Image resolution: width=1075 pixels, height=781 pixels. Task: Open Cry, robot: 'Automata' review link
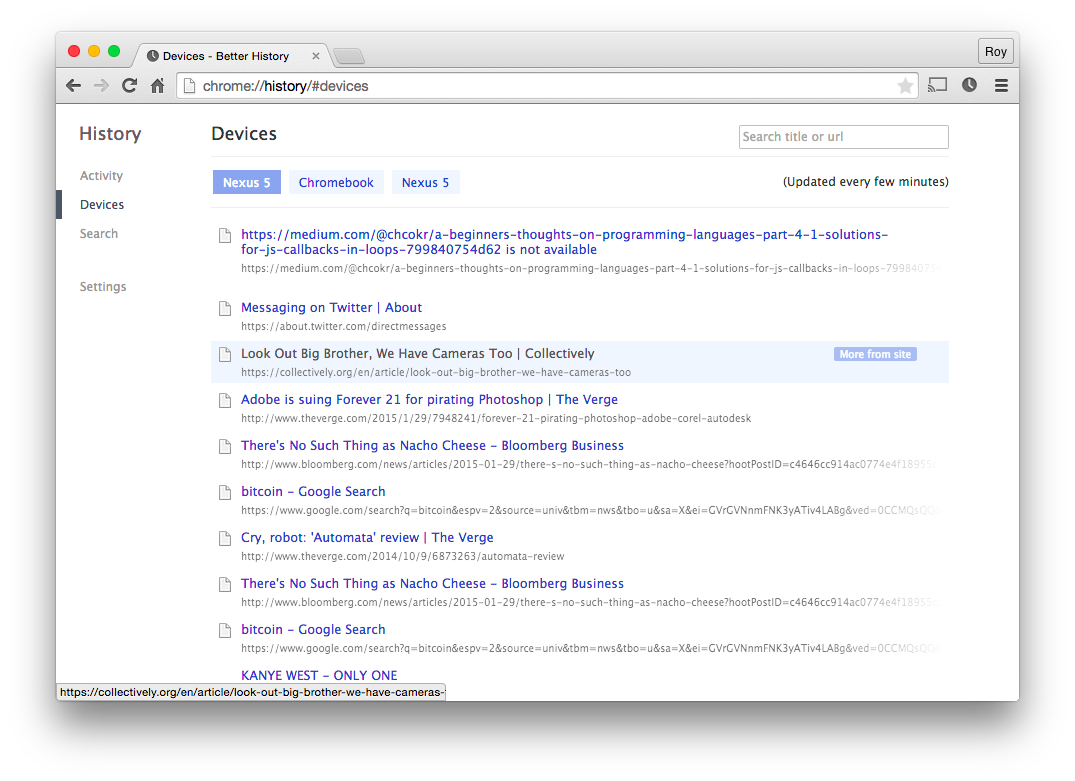click(367, 538)
